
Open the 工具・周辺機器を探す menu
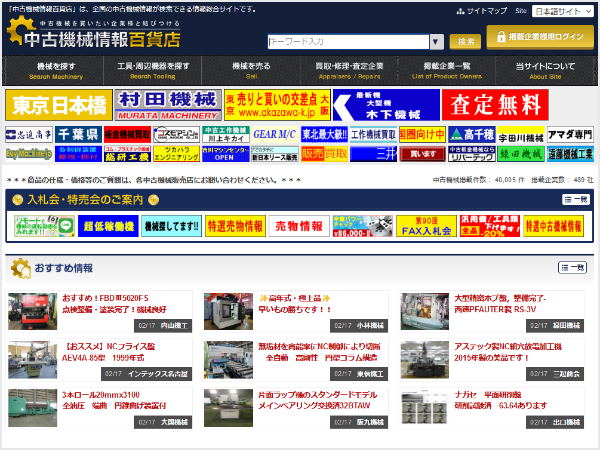(153, 71)
